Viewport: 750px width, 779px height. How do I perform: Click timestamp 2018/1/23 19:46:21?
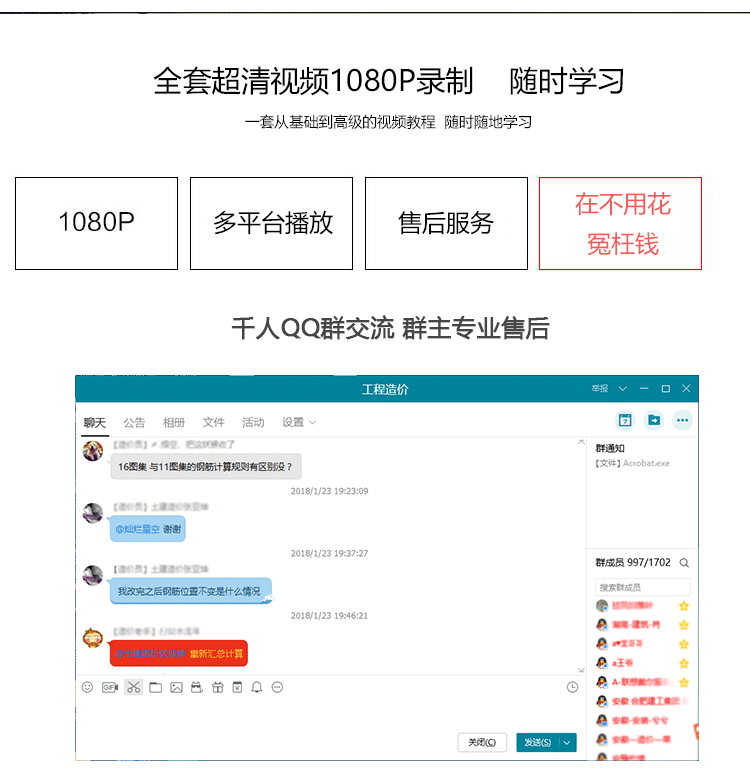[x=329, y=616]
